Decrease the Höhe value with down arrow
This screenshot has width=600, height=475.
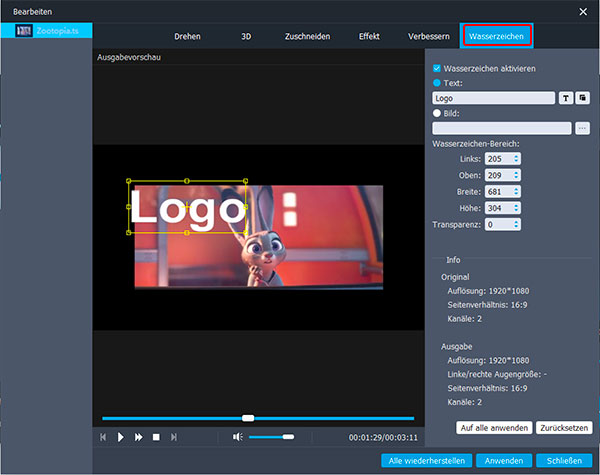pyautogui.click(x=516, y=211)
